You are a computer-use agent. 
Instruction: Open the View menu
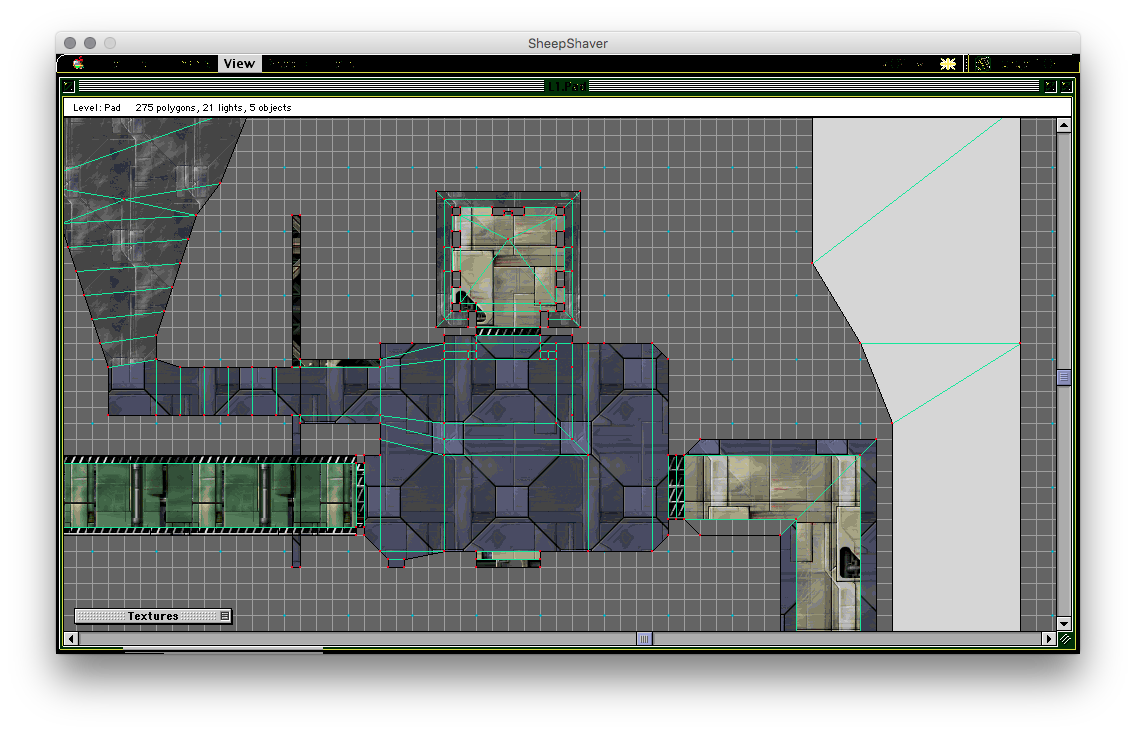pyautogui.click(x=239, y=64)
